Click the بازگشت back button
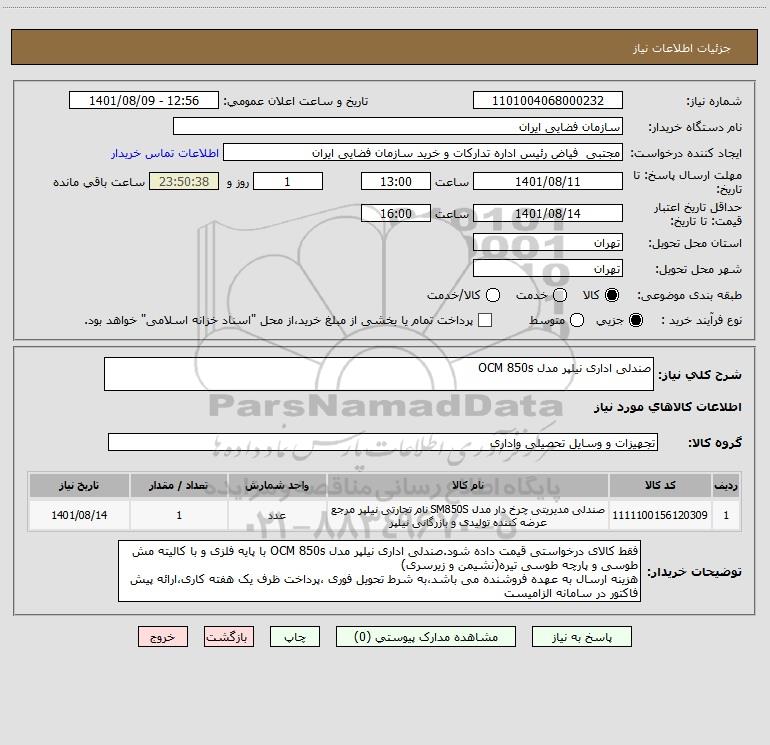The image size is (770, 745). [229, 637]
